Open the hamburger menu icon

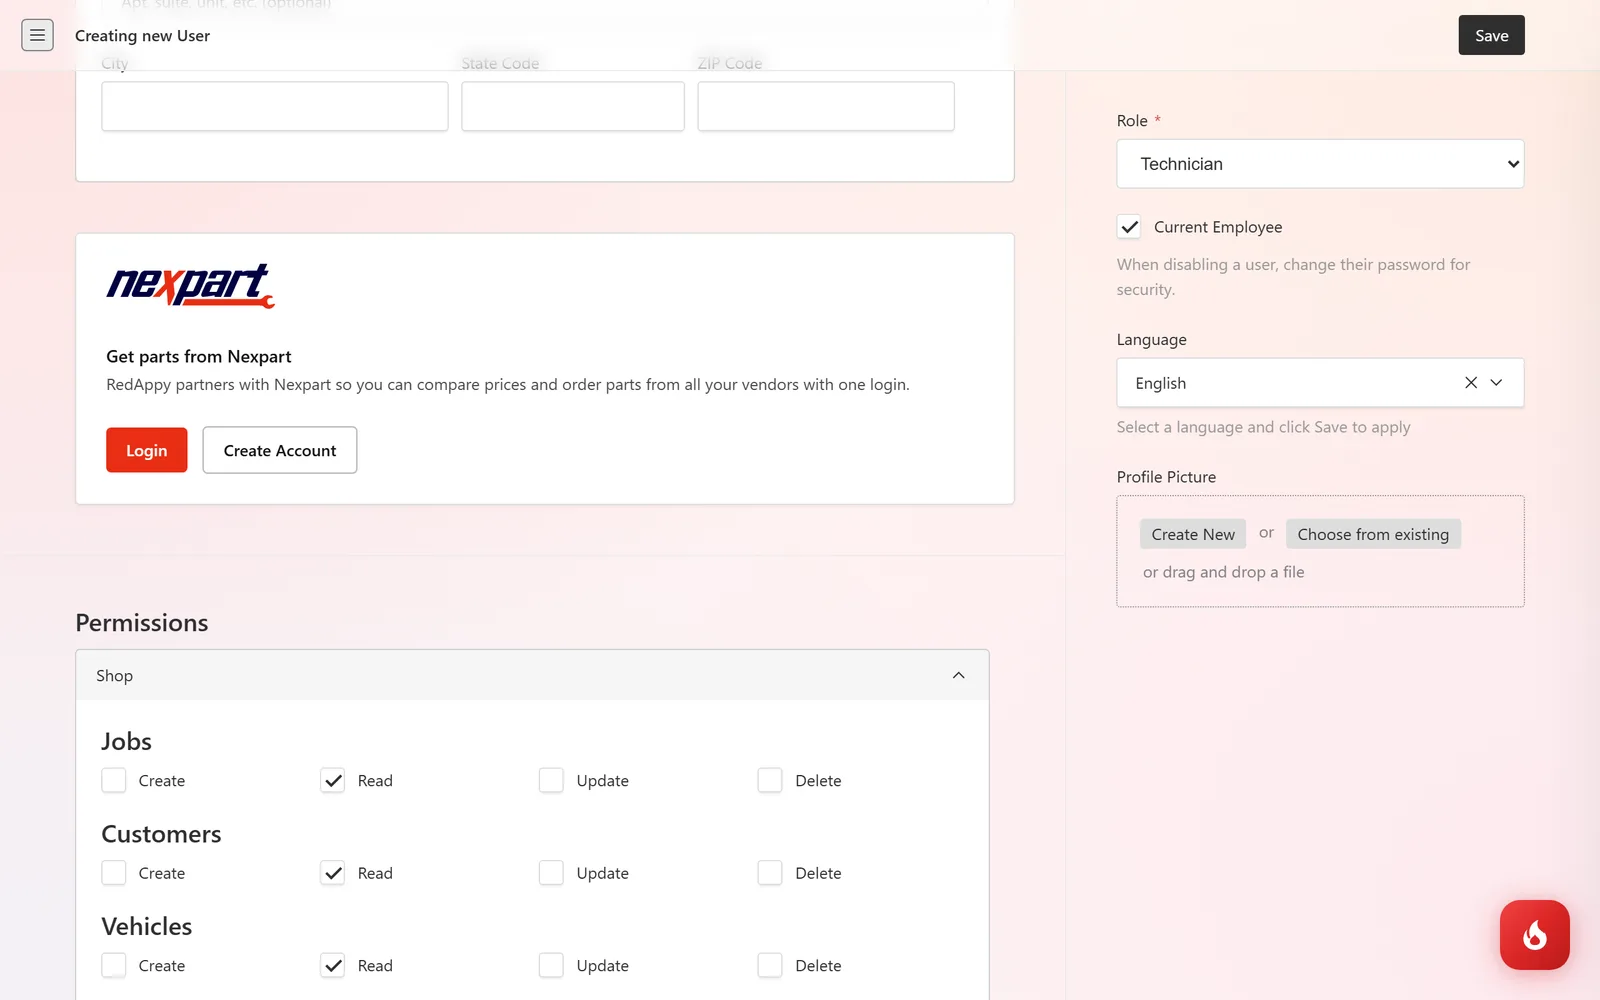tap(37, 35)
